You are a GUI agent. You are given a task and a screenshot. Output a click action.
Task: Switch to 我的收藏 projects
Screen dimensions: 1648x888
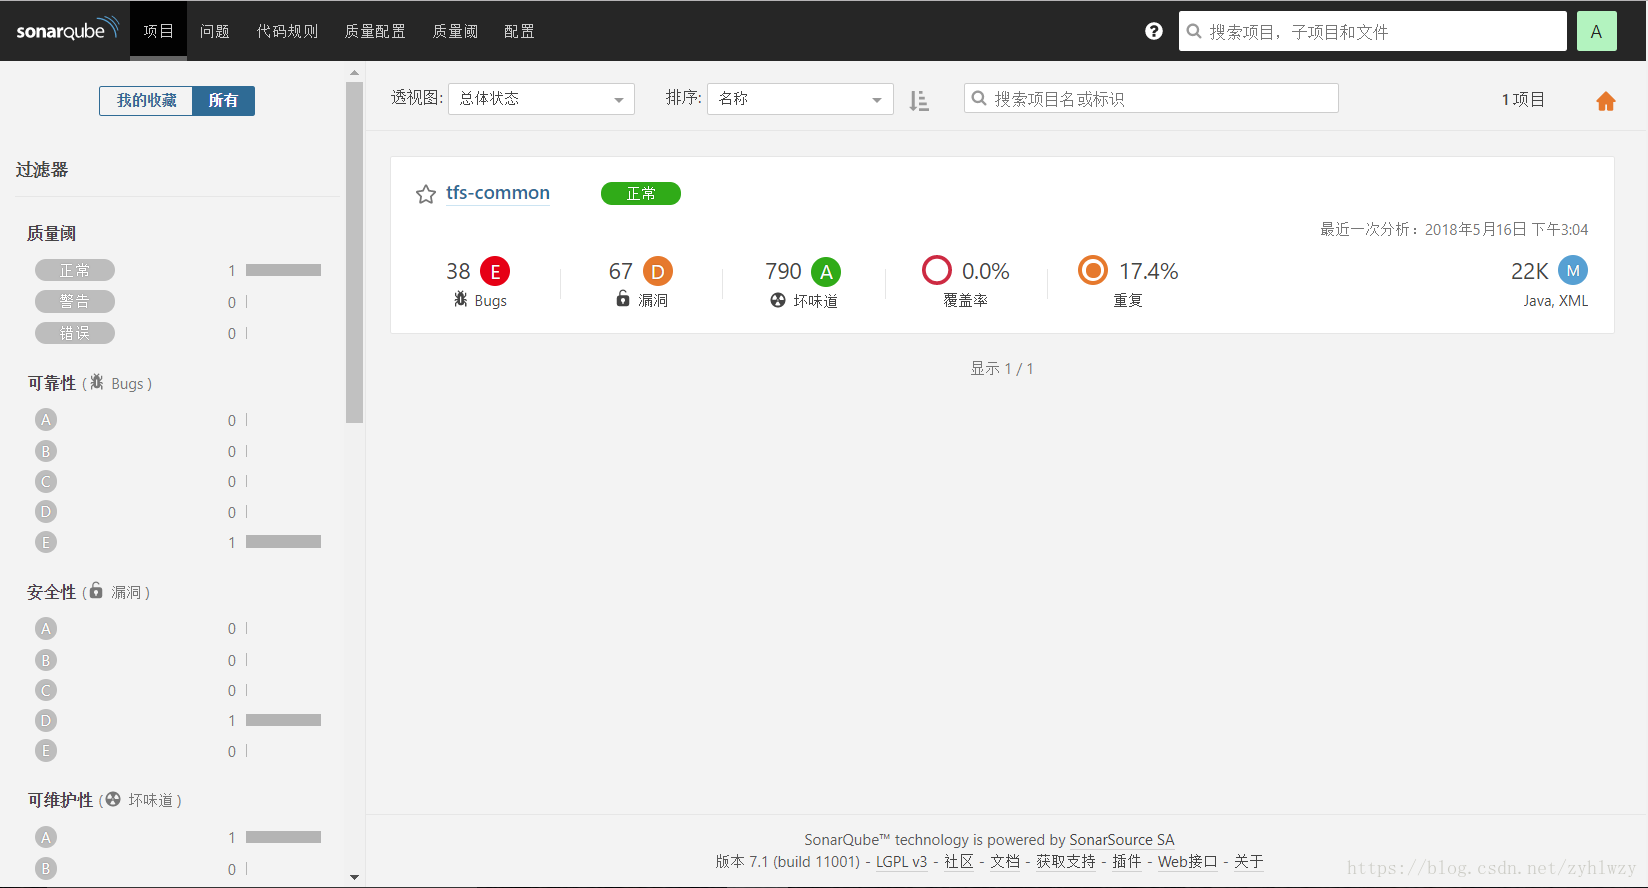click(x=146, y=100)
